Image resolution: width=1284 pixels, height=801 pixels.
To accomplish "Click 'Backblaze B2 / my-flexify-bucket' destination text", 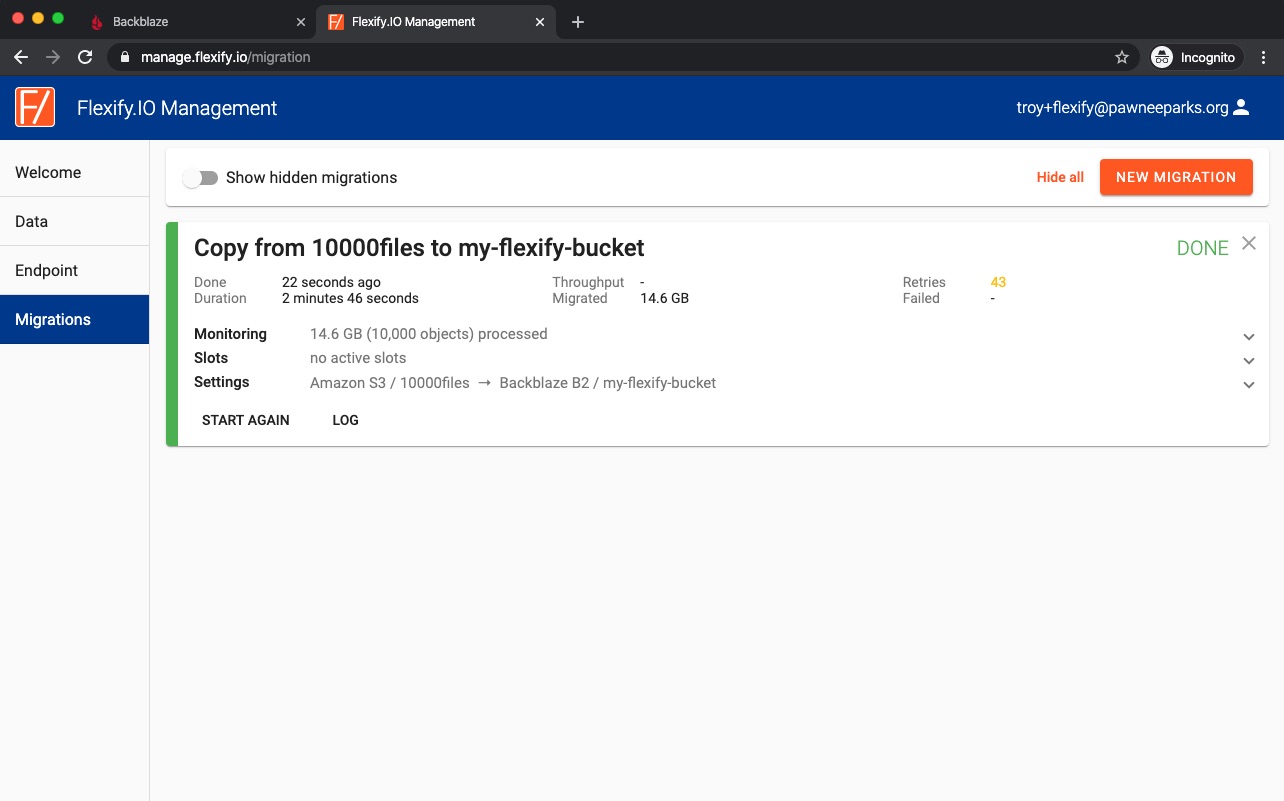I will click(608, 383).
